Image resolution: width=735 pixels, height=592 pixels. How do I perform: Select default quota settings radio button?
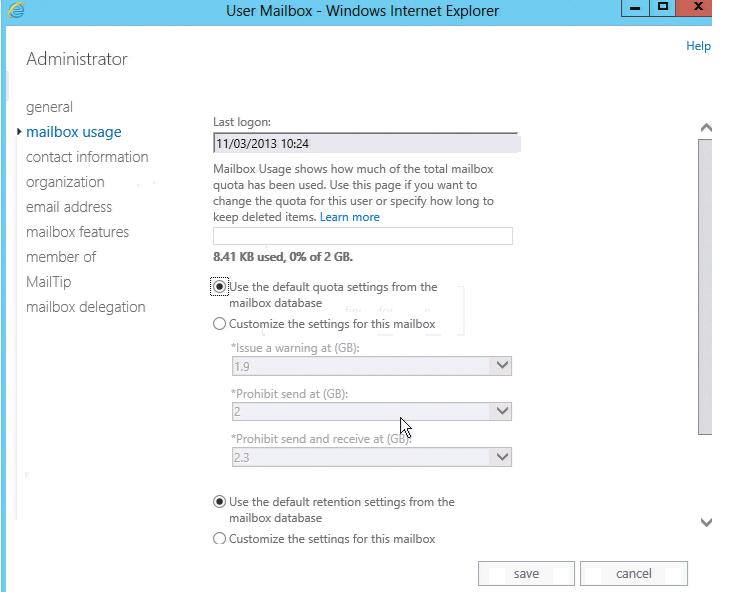pos(220,287)
